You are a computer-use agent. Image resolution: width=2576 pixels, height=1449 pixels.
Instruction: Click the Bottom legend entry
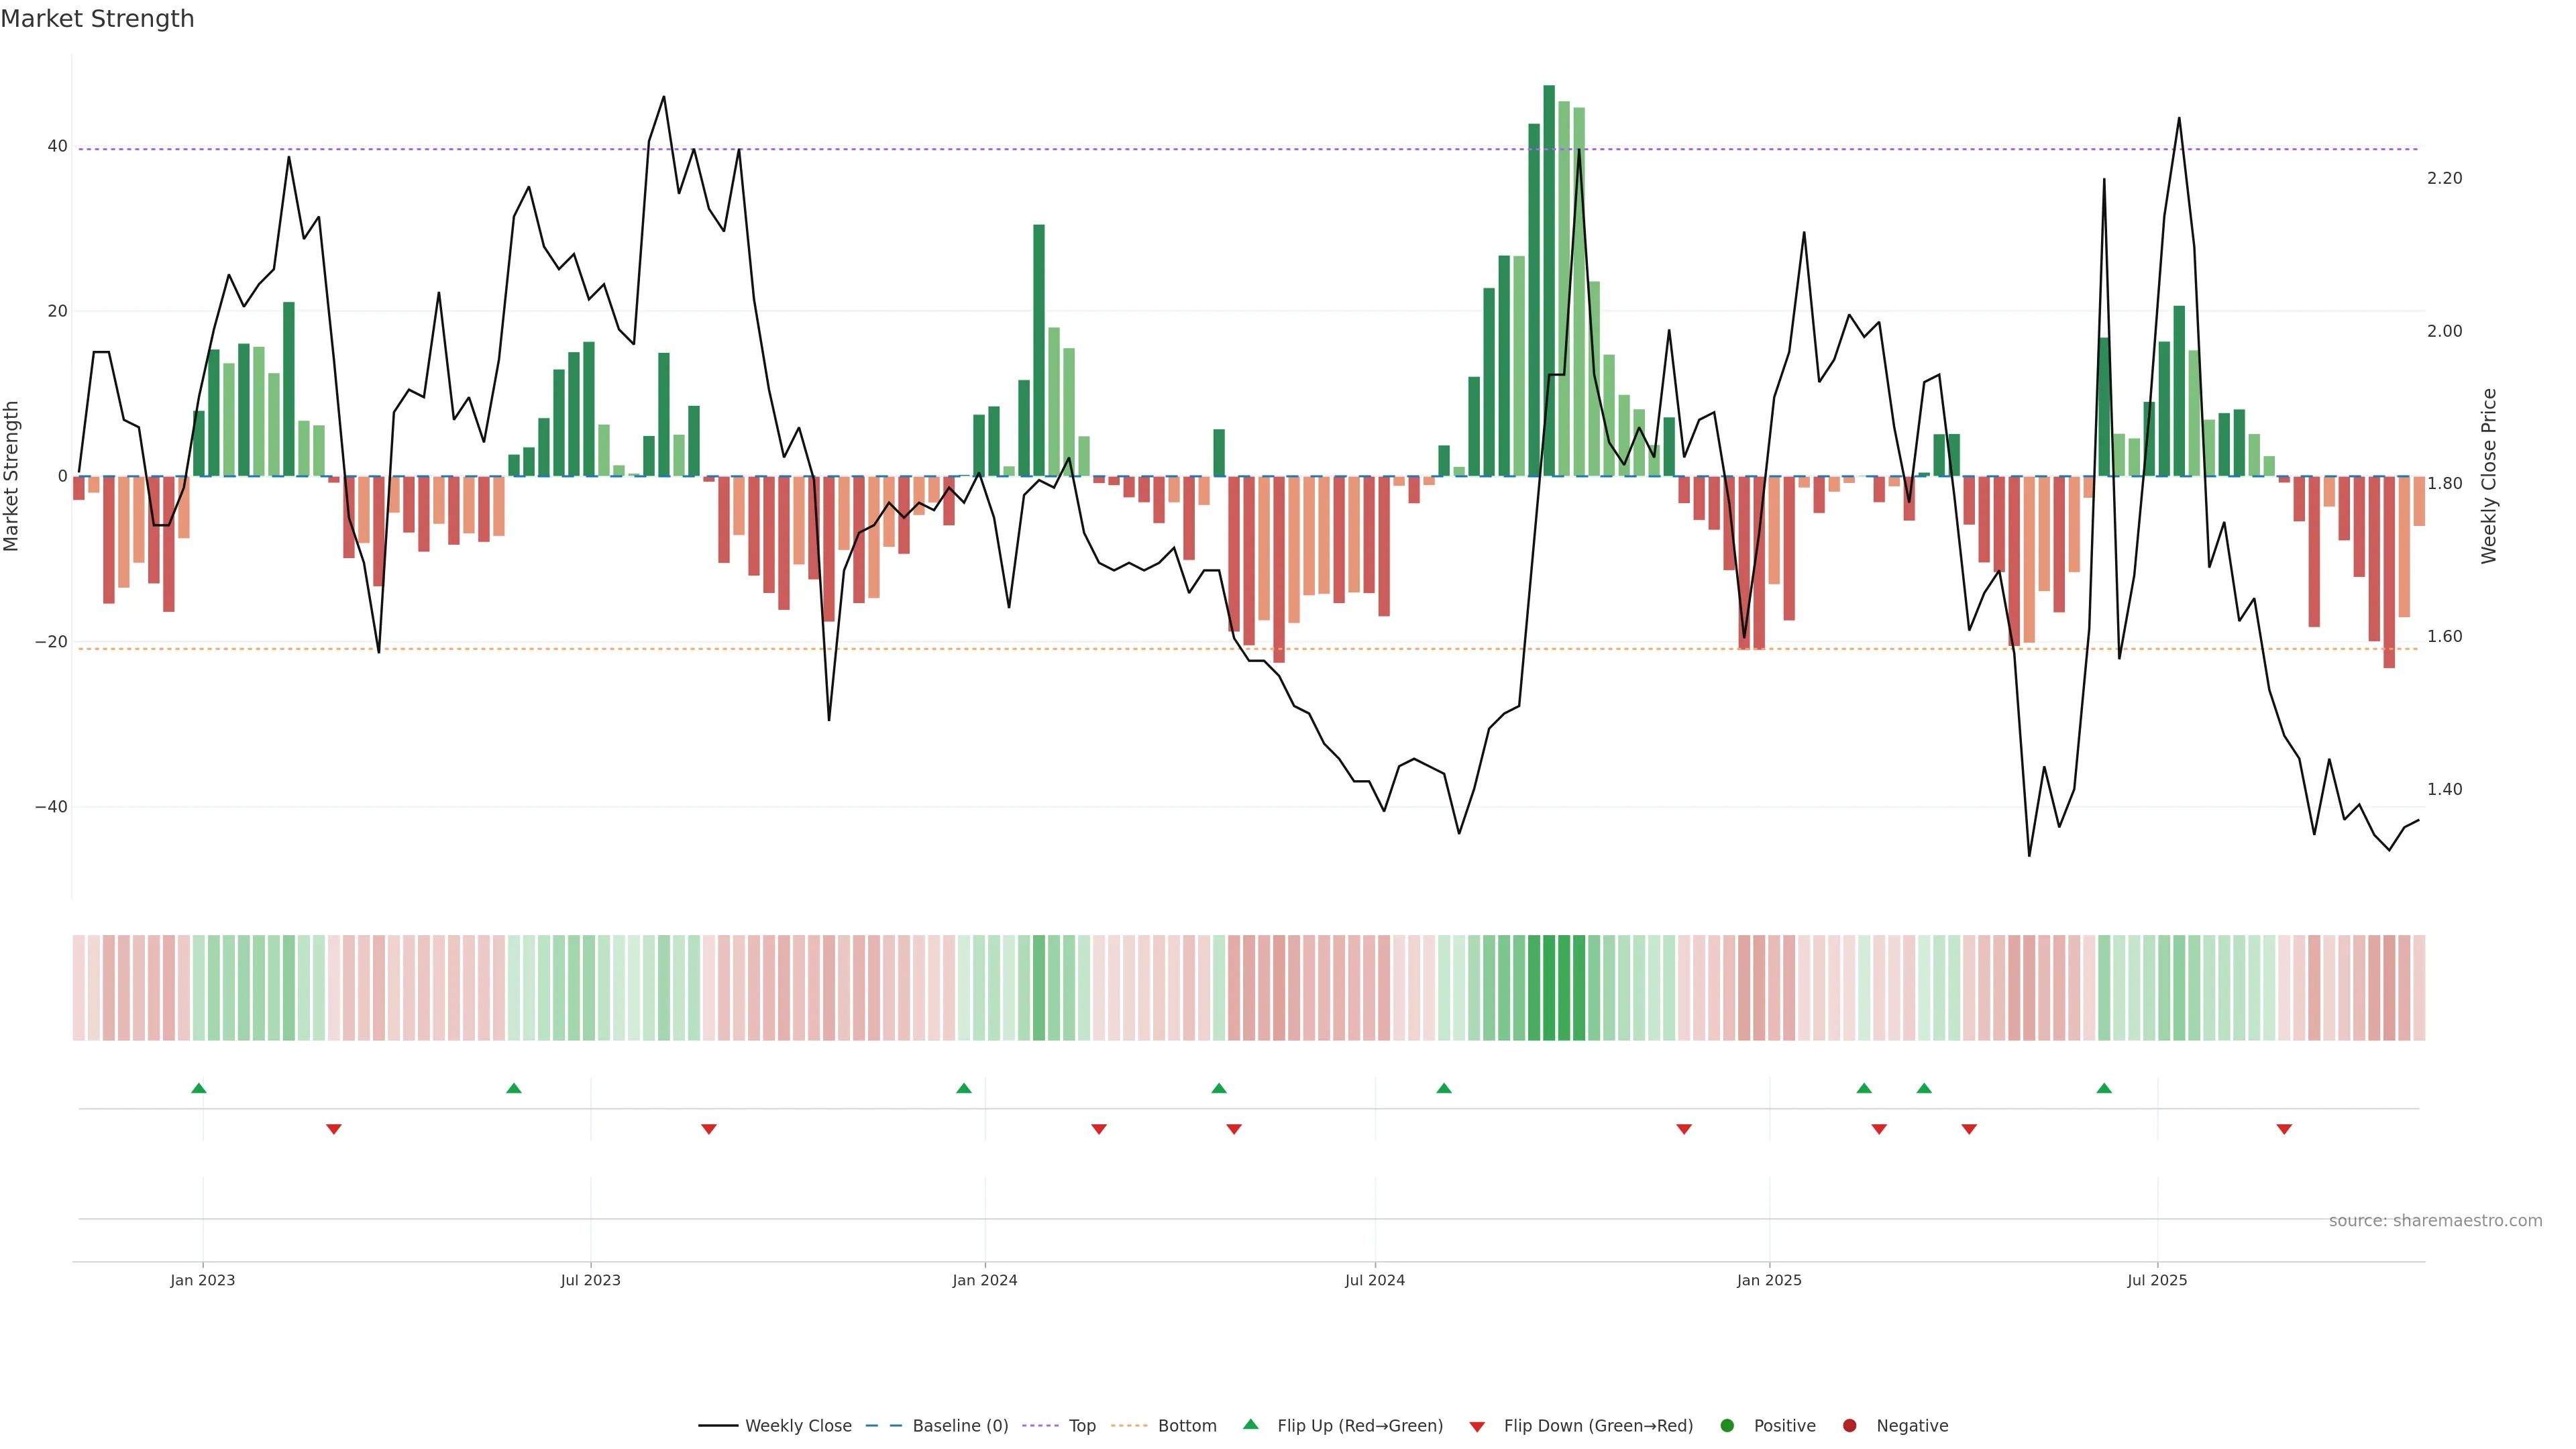[x=1186, y=1426]
